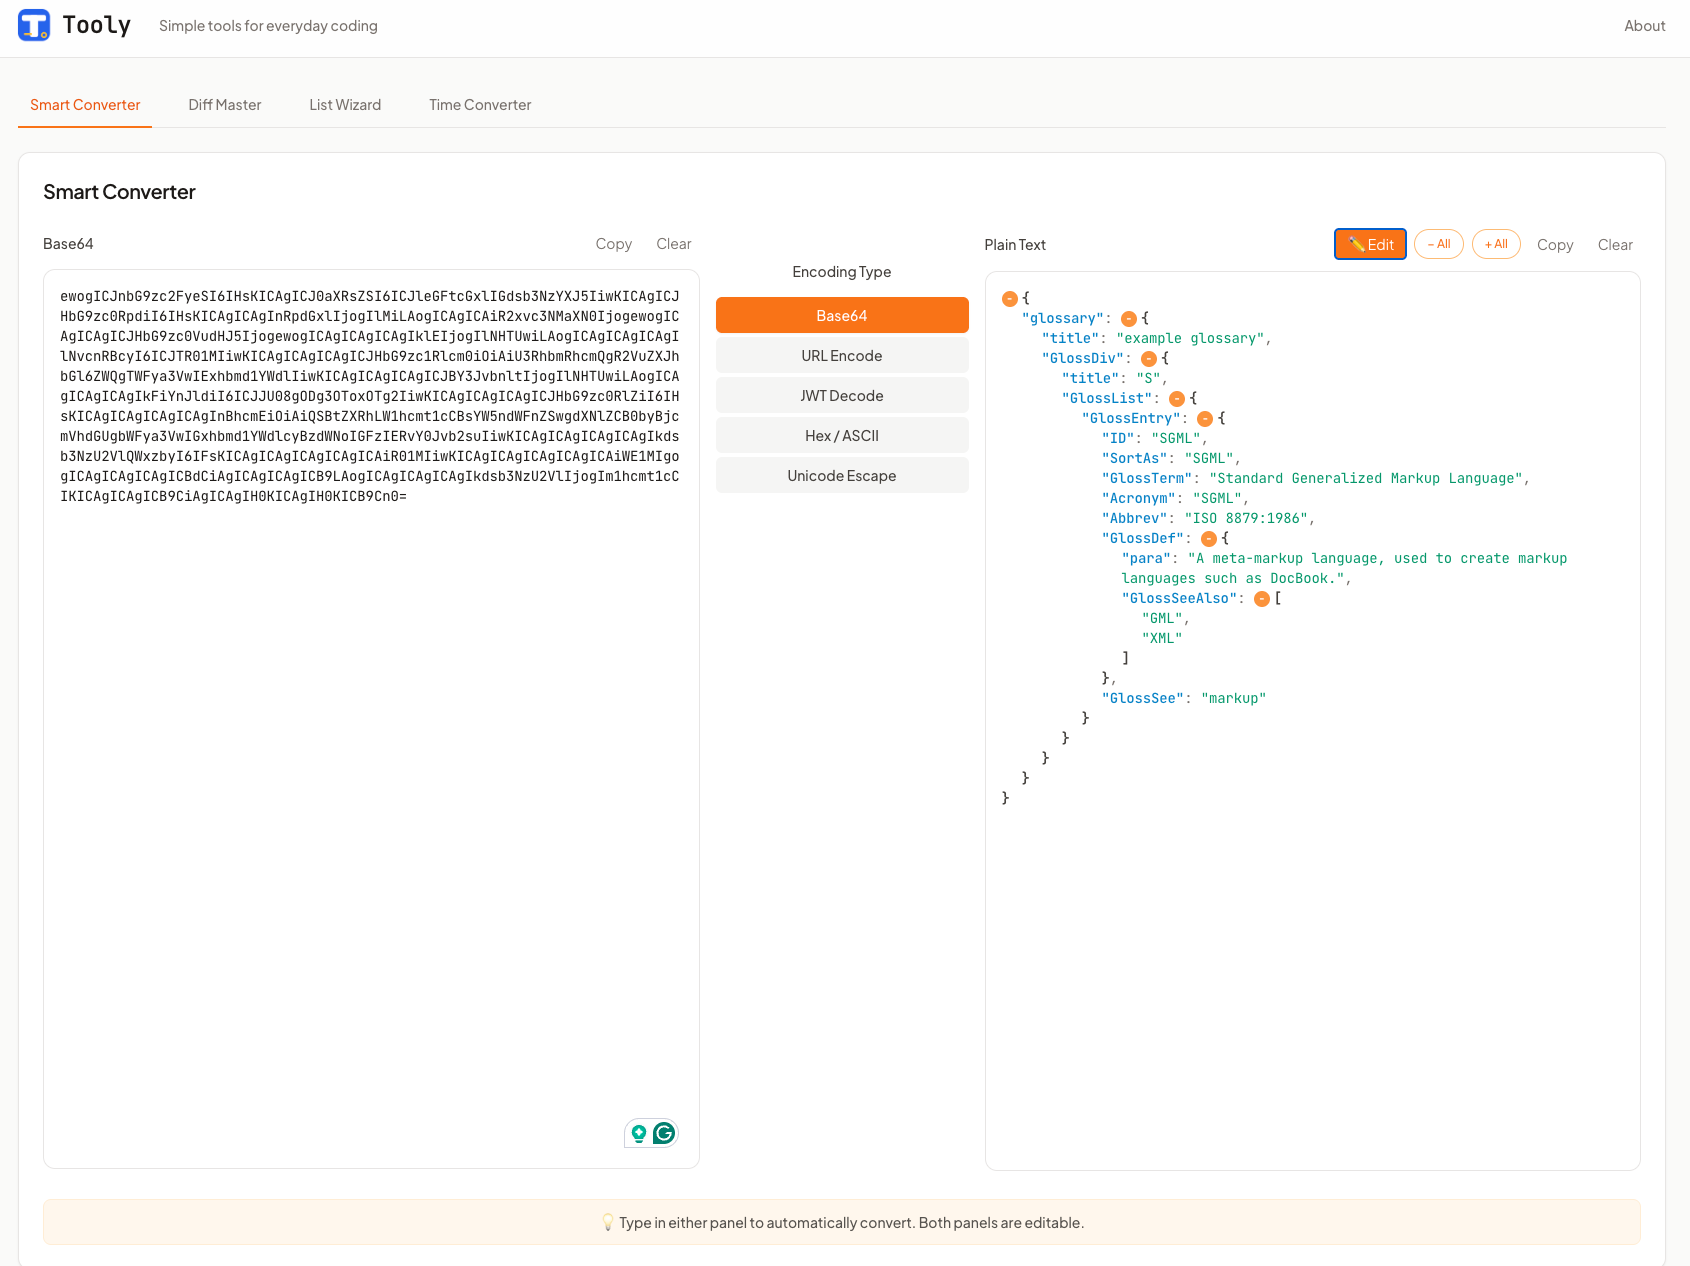Click the "Acronym" key
This screenshot has width=1690, height=1266.
pos(1139,498)
